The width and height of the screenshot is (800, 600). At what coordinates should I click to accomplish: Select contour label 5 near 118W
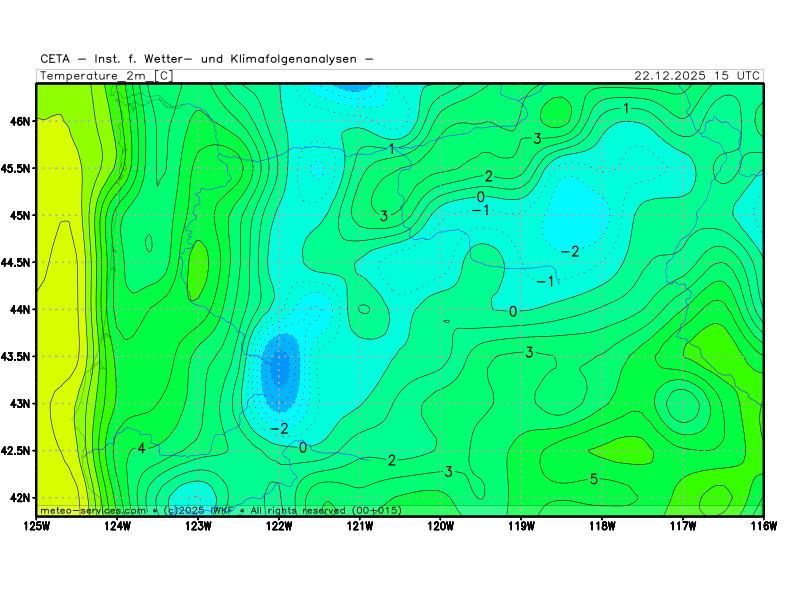[593, 479]
